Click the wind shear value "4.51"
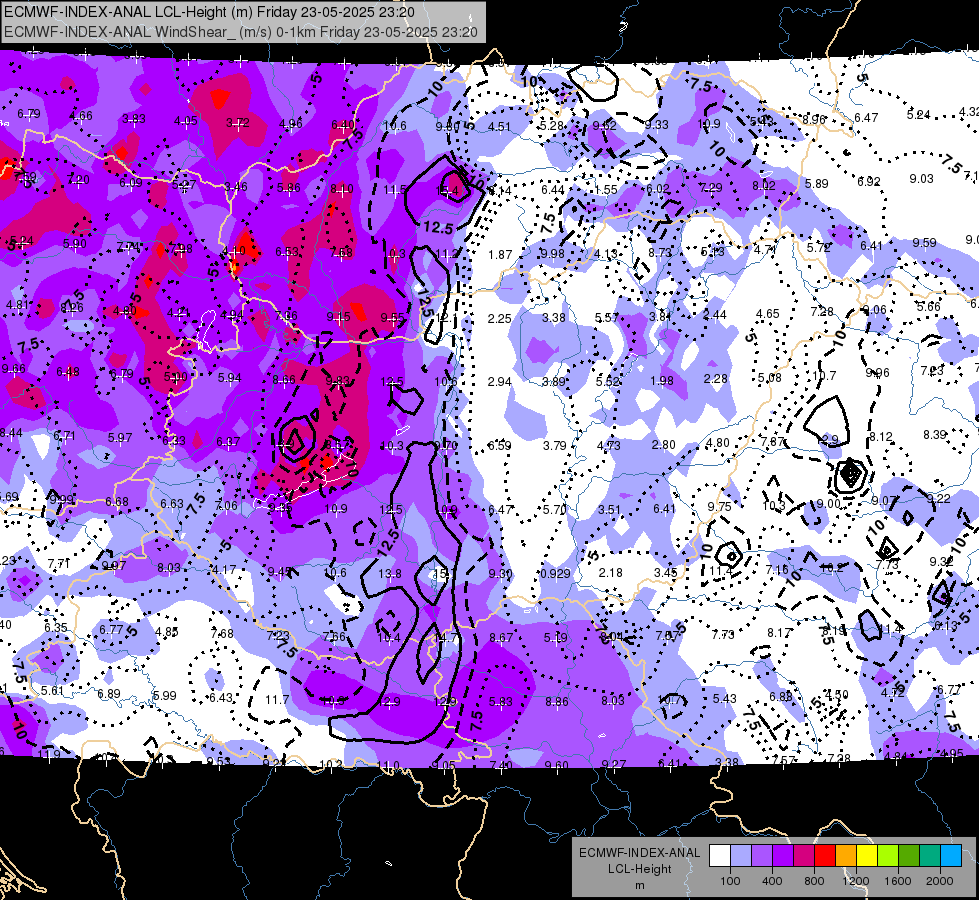This screenshot has width=979, height=900. coord(499,127)
